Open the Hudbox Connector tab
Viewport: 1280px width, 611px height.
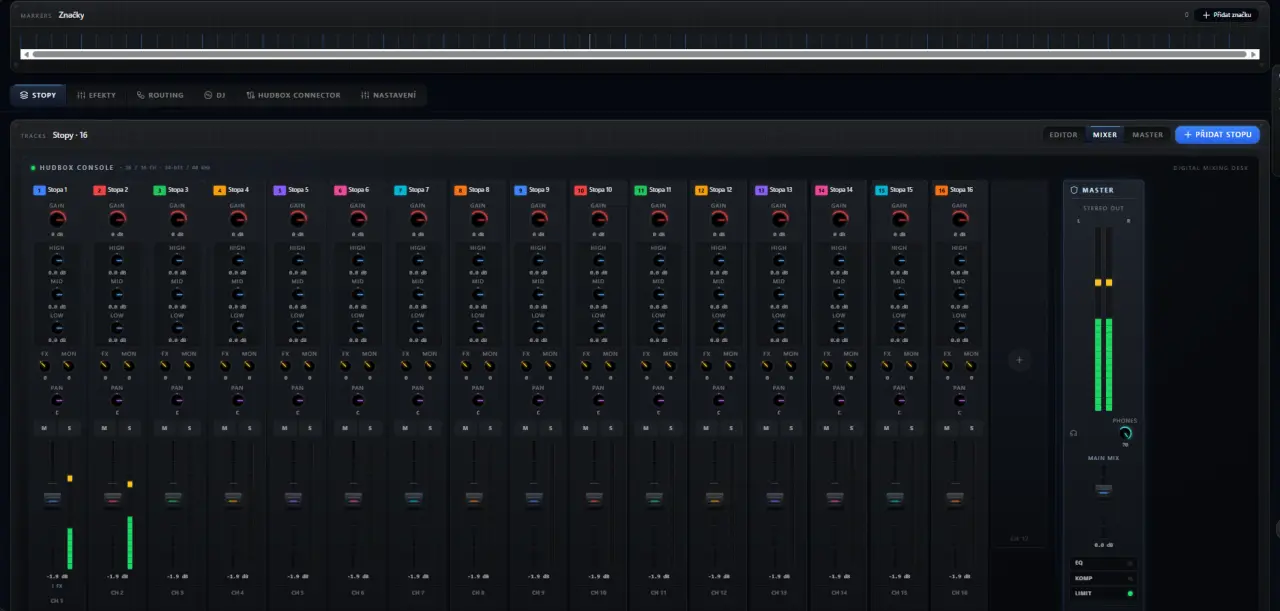[x=294, y=95]
